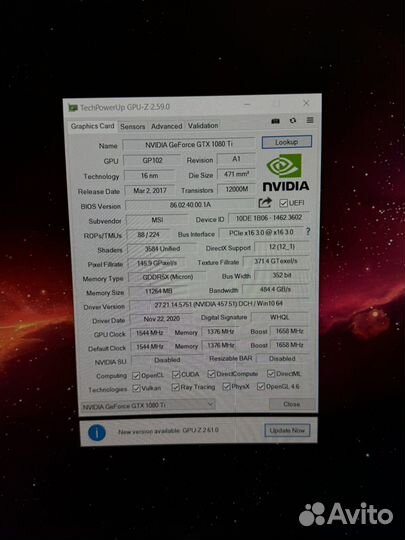Image resolution: width=405 pixels, height=540 pixels.
Task: Click the Bus Width value 352 bit
Action: click(282, 275)
